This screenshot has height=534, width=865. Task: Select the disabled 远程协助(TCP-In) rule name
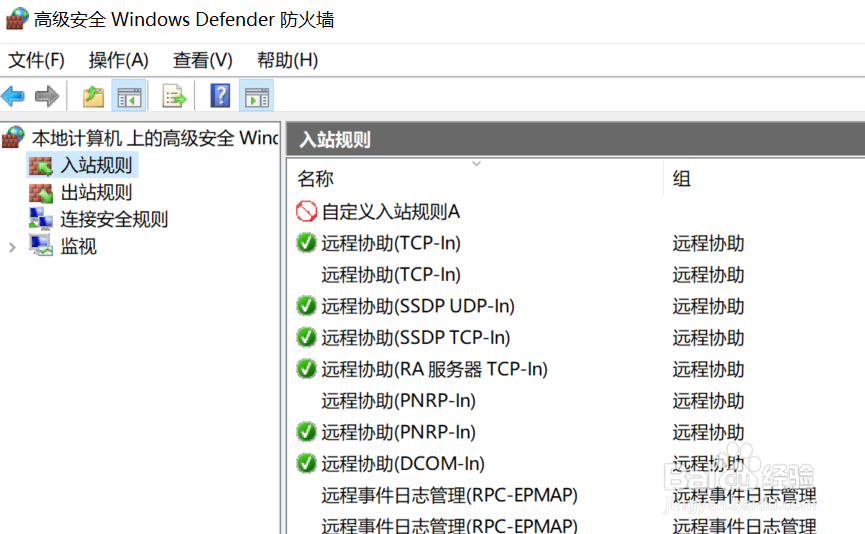(x=391, y=275)
